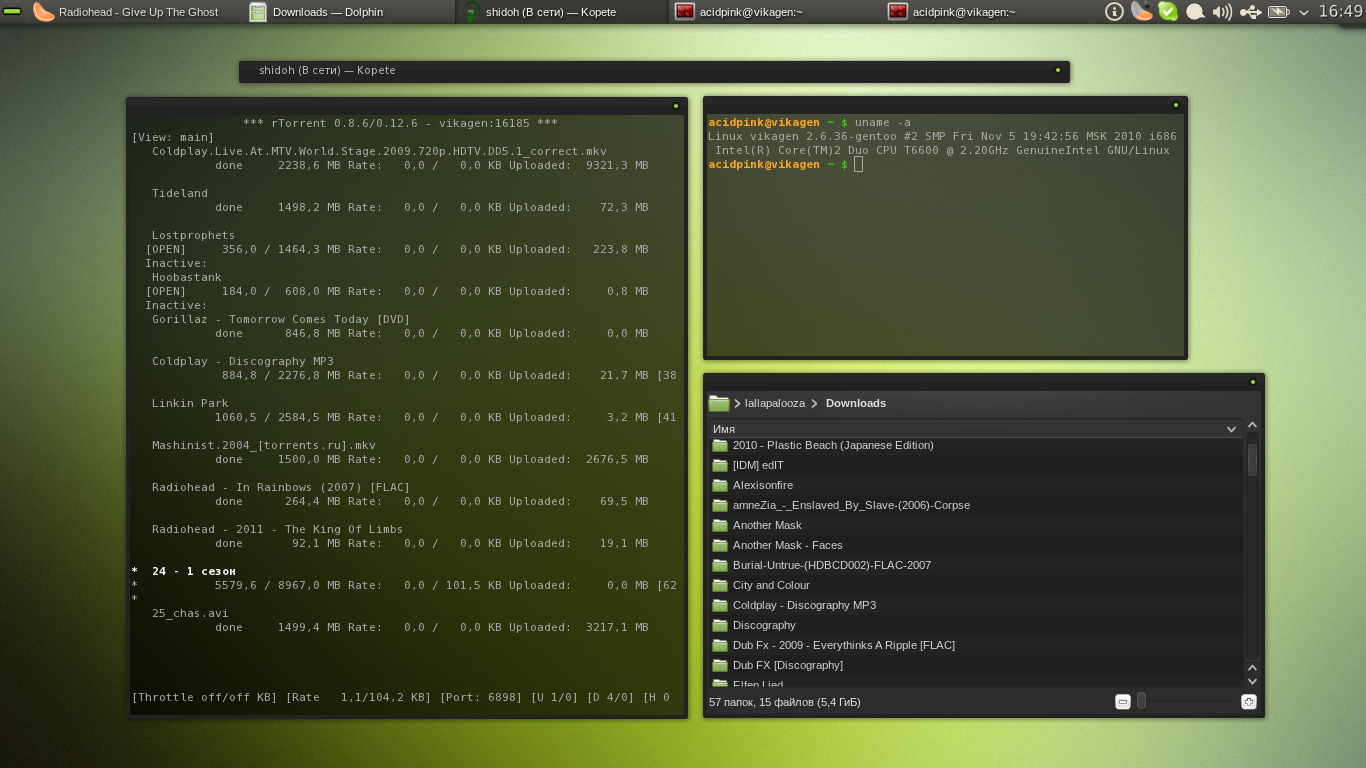Activate the first acidpink@vikagen terminal taskbar entry
The image size is (1366, 768).
click(x=775, y=12)
